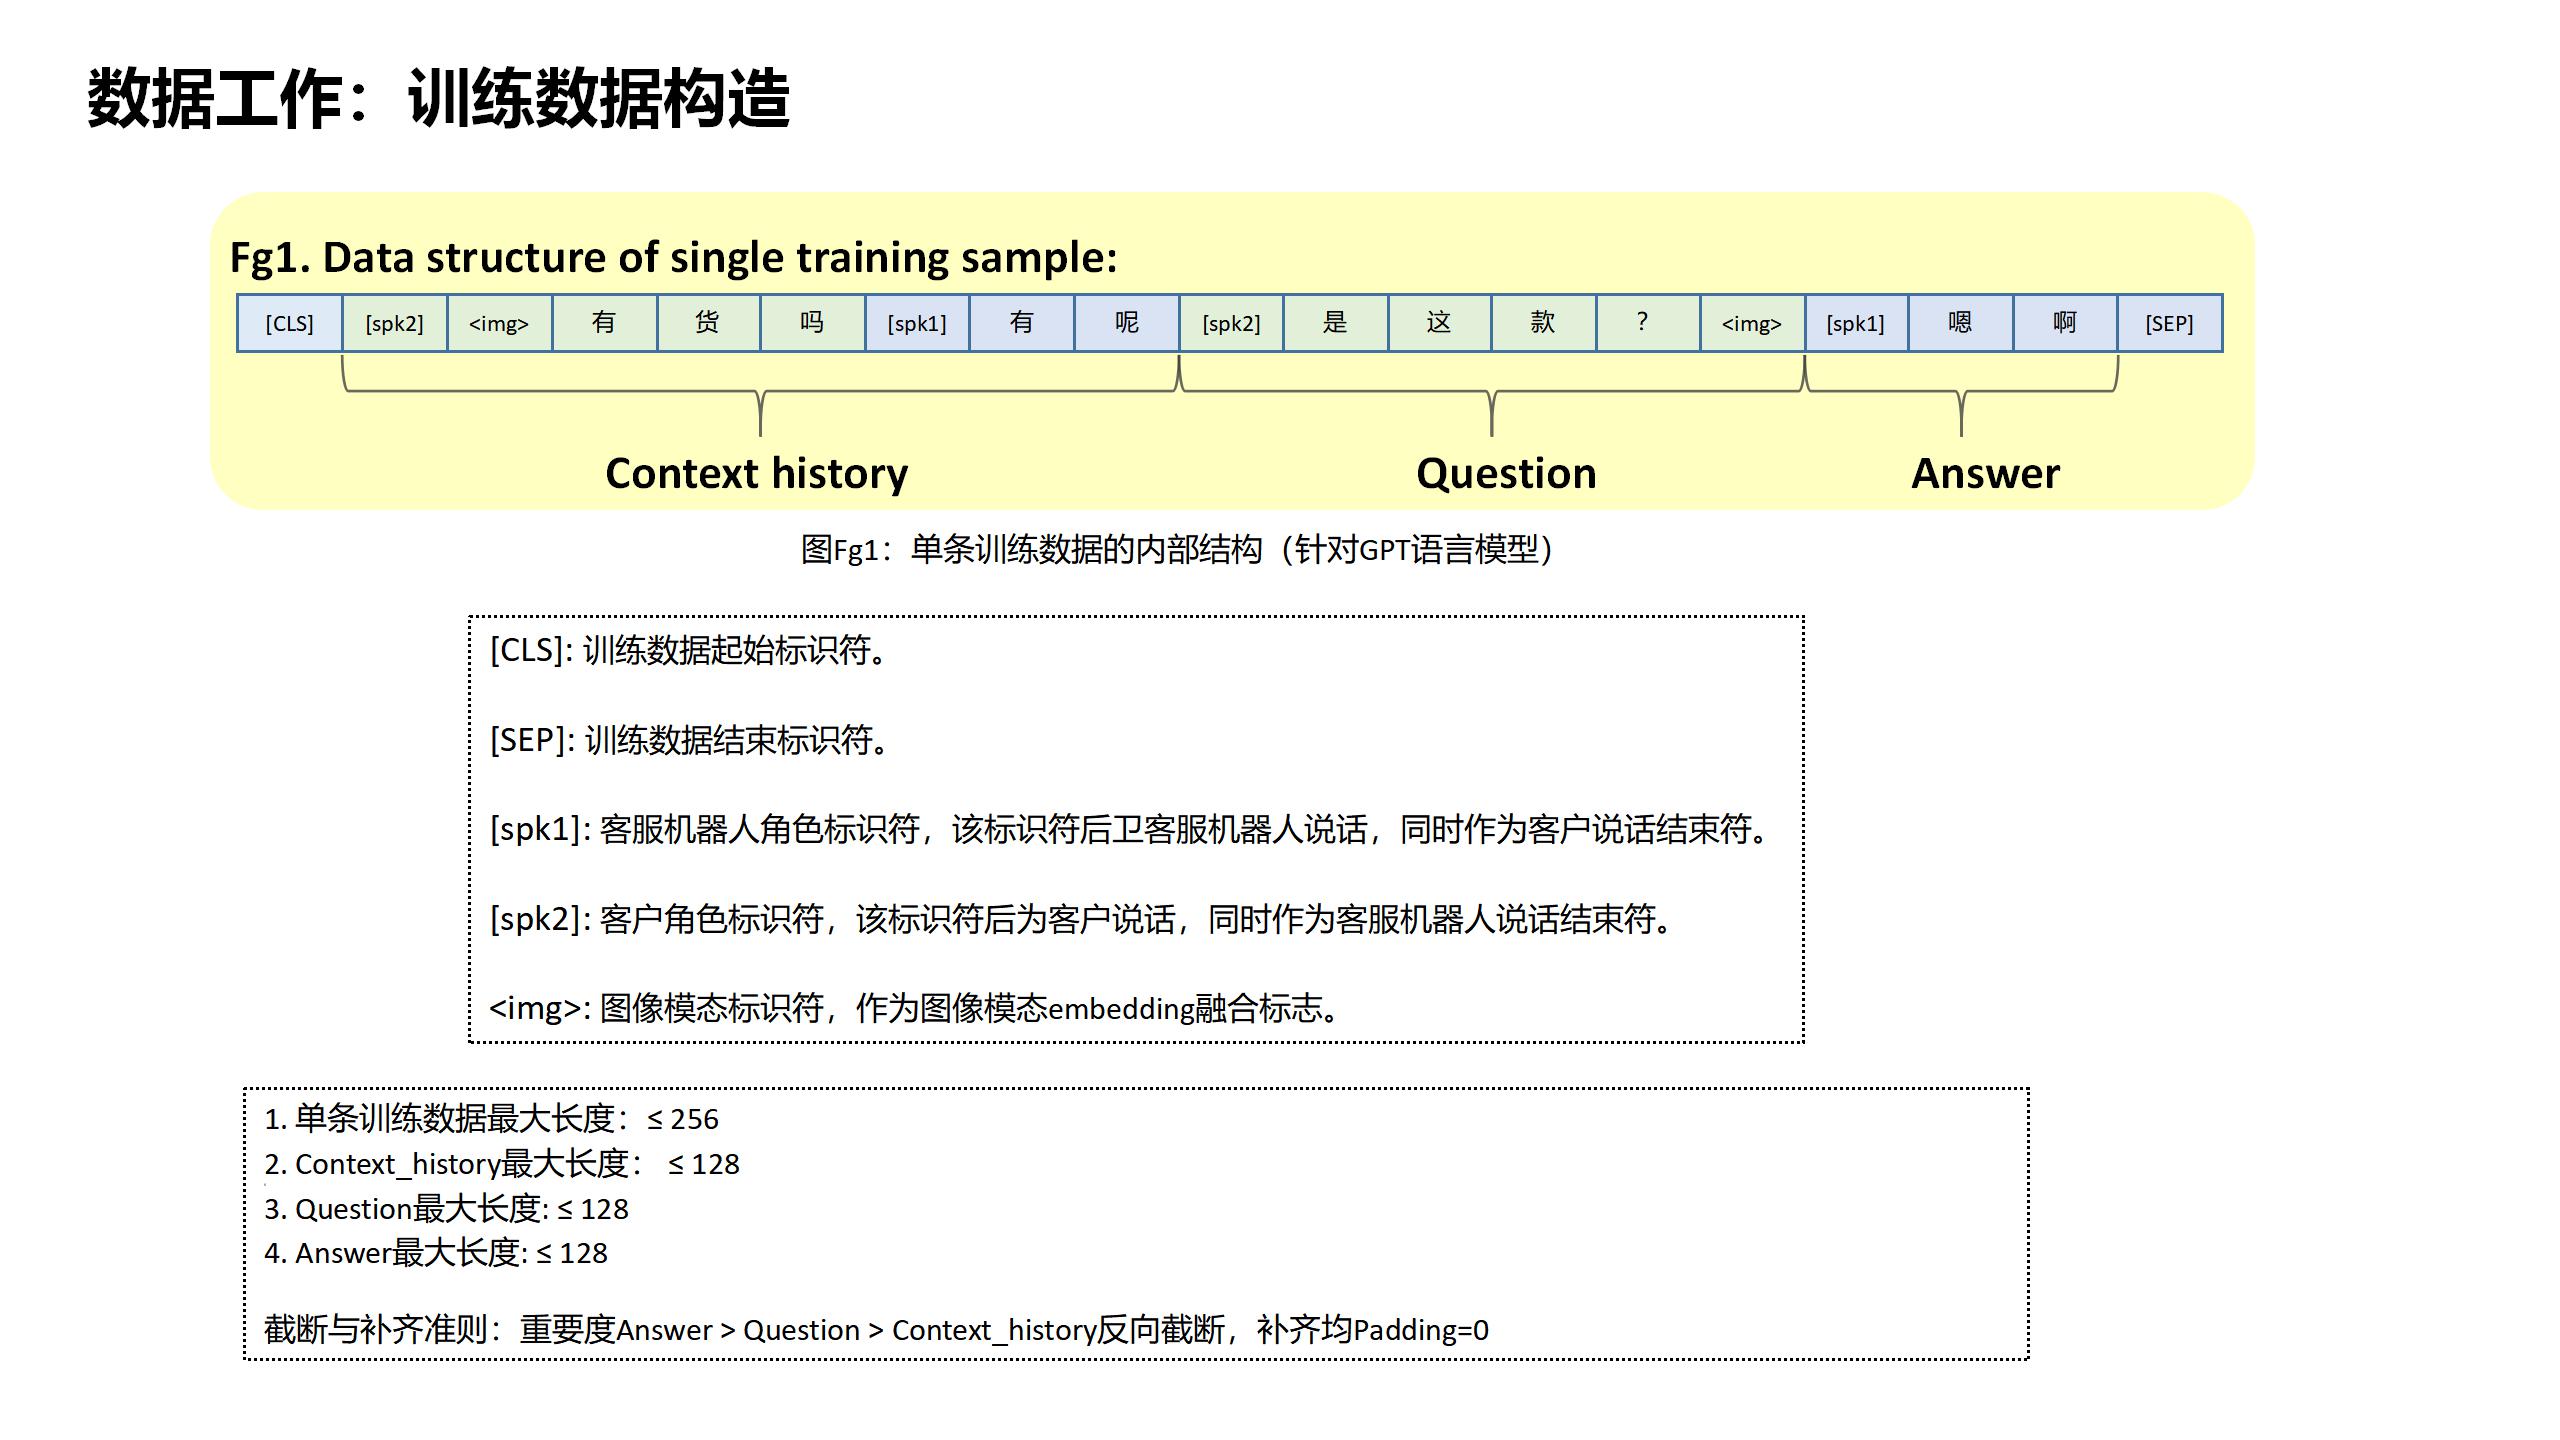Select the 嗯 token cell
The width and height of the screenshot is (2560, 1440).
tap(1960, 323)
